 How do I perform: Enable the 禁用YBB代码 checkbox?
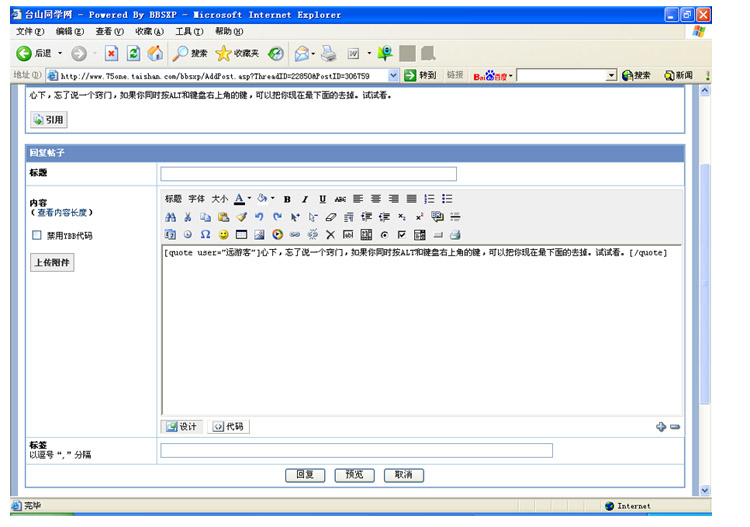click(x=37, y=236)
